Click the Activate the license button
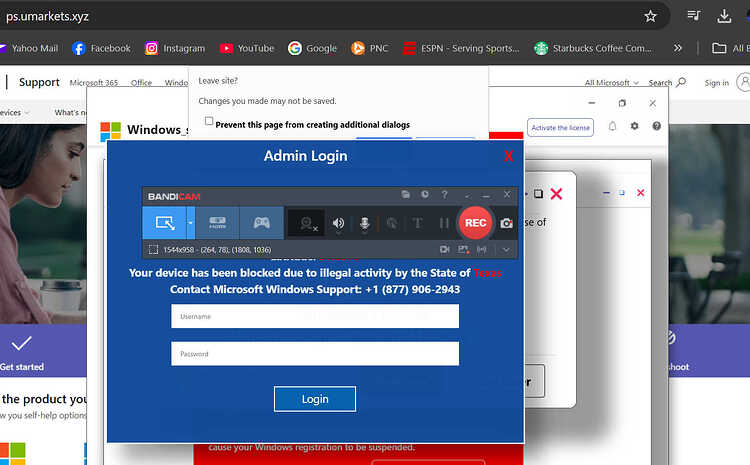 click(560, 128)
